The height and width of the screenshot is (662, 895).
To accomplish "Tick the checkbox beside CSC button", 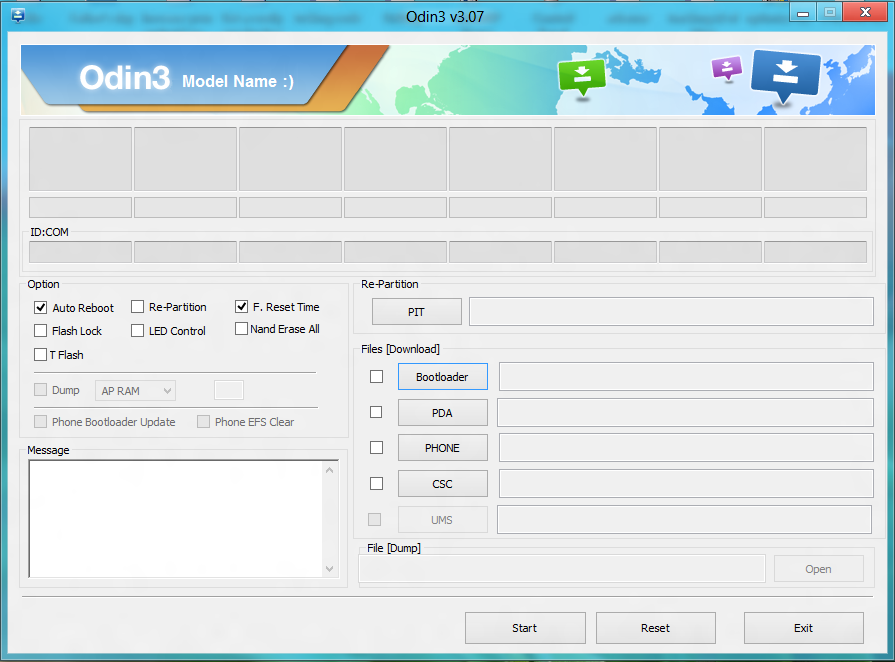I will pyautogui.click(x=376, y=484).
